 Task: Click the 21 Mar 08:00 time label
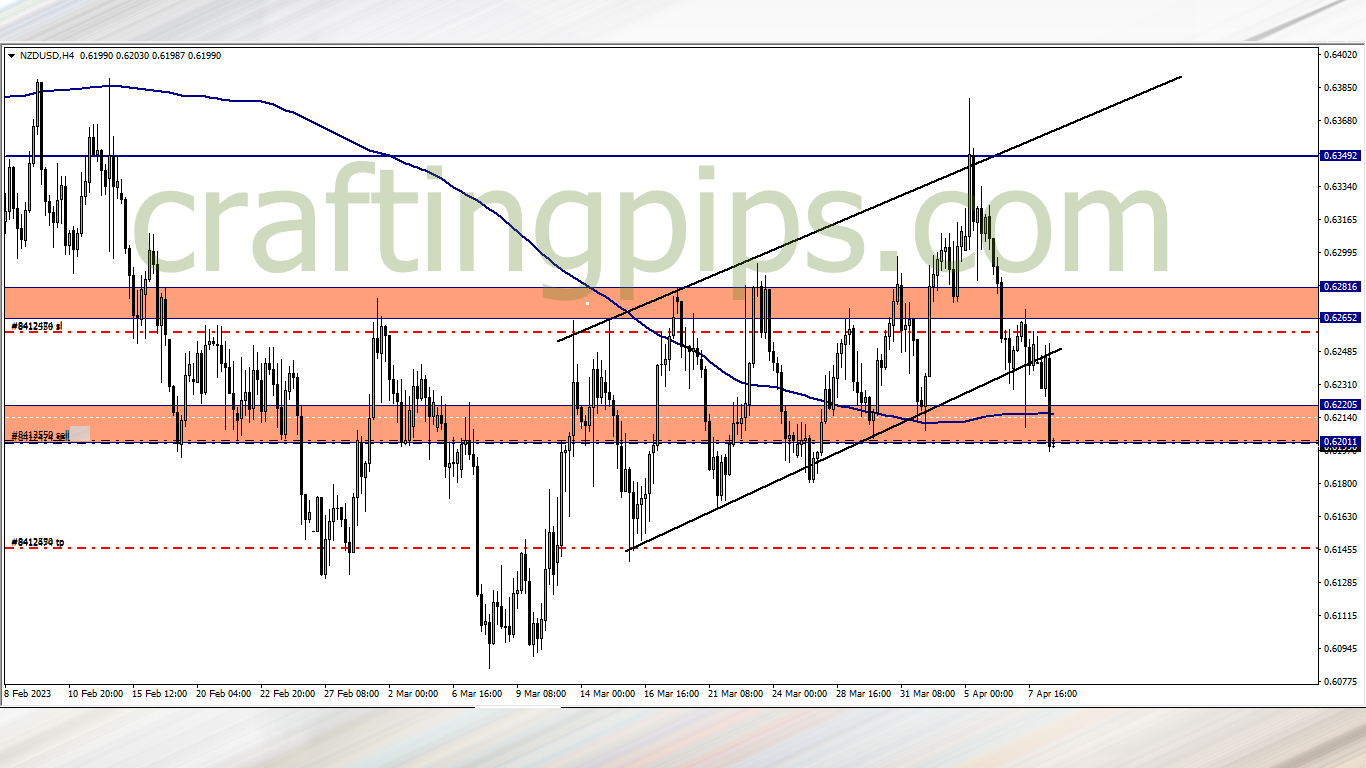[736, 693]
